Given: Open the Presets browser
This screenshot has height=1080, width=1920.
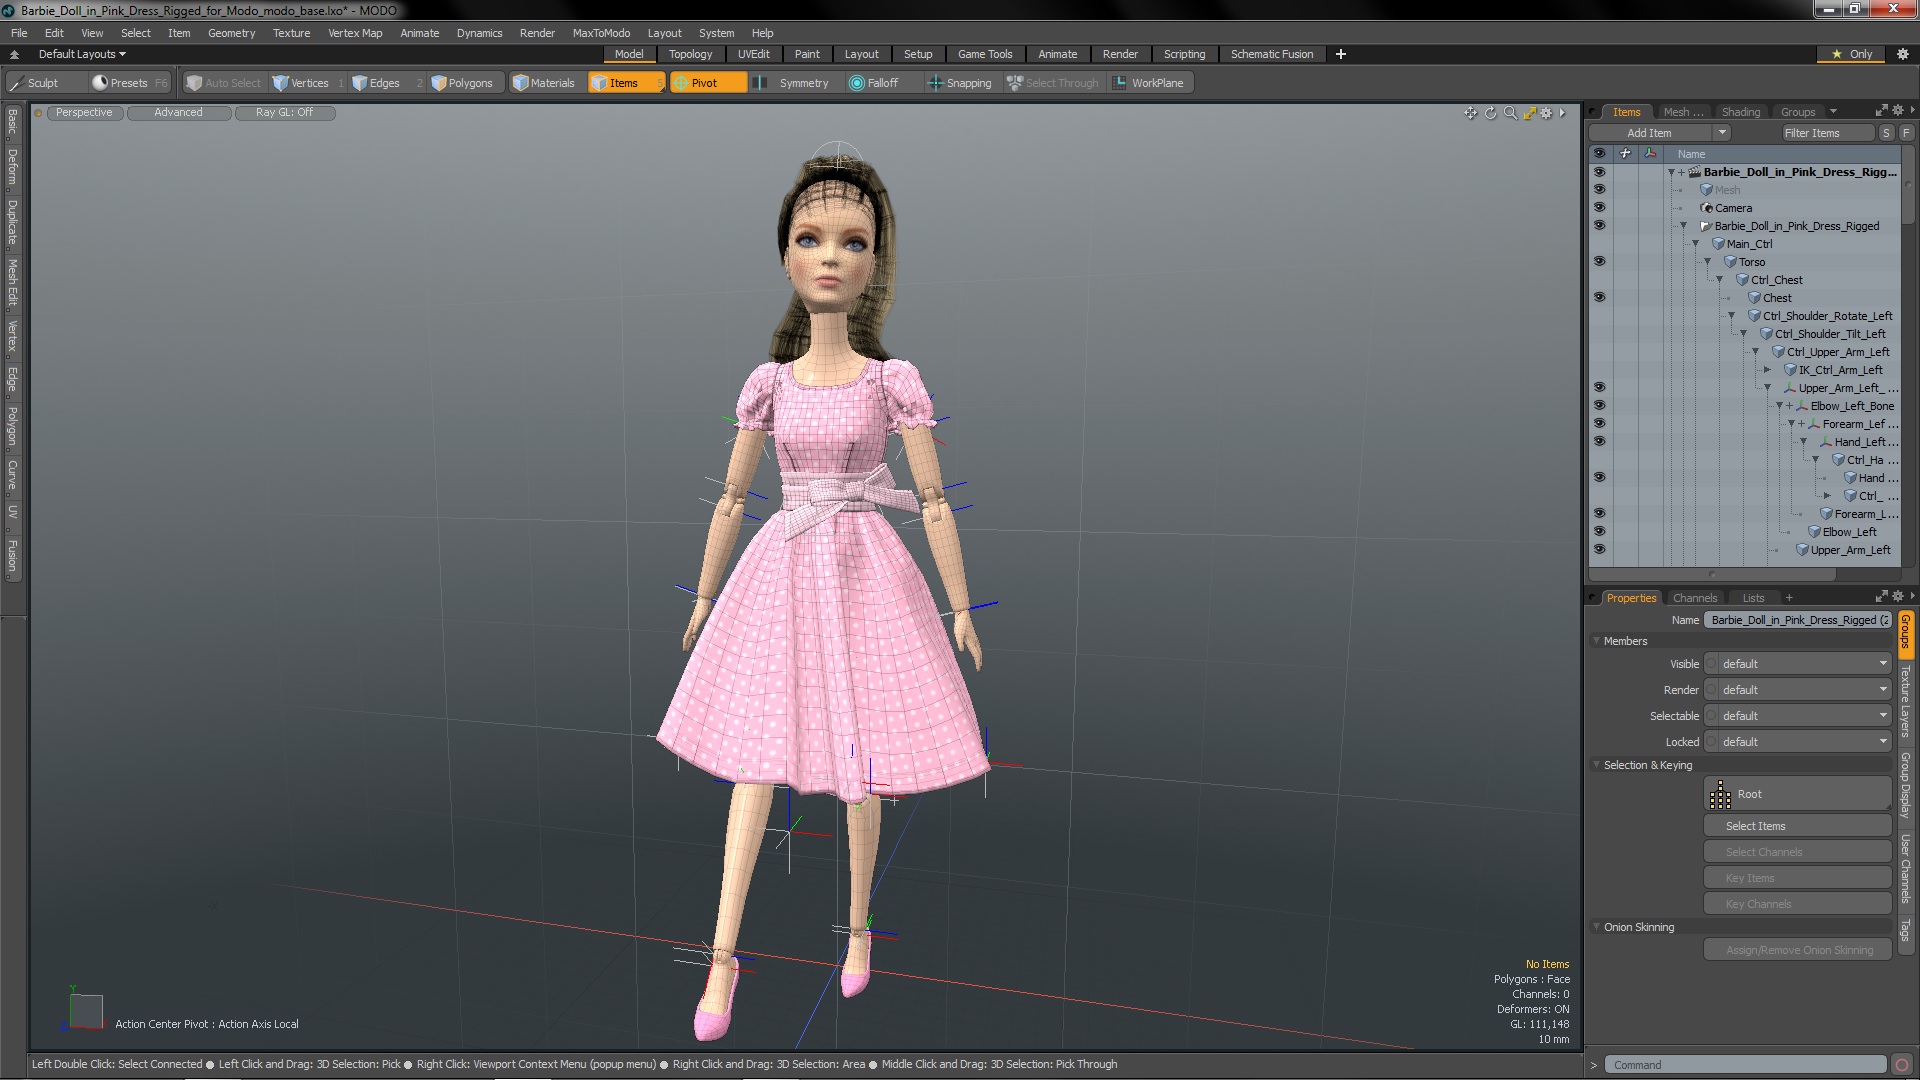Looking at the screenshot, I should click(x=128, y=83).
